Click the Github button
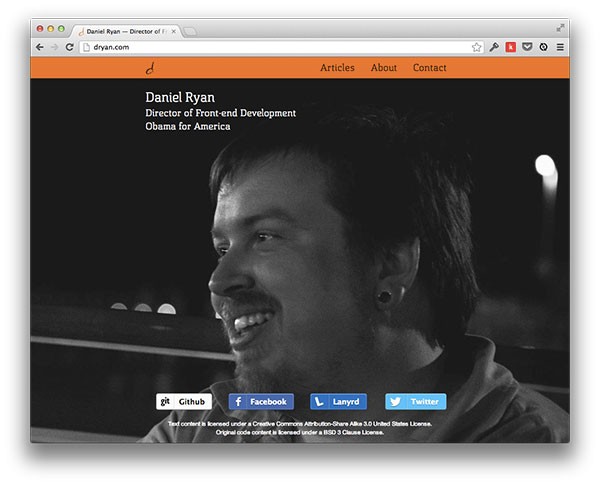This screenshot has height=485, width=600. 184,402
